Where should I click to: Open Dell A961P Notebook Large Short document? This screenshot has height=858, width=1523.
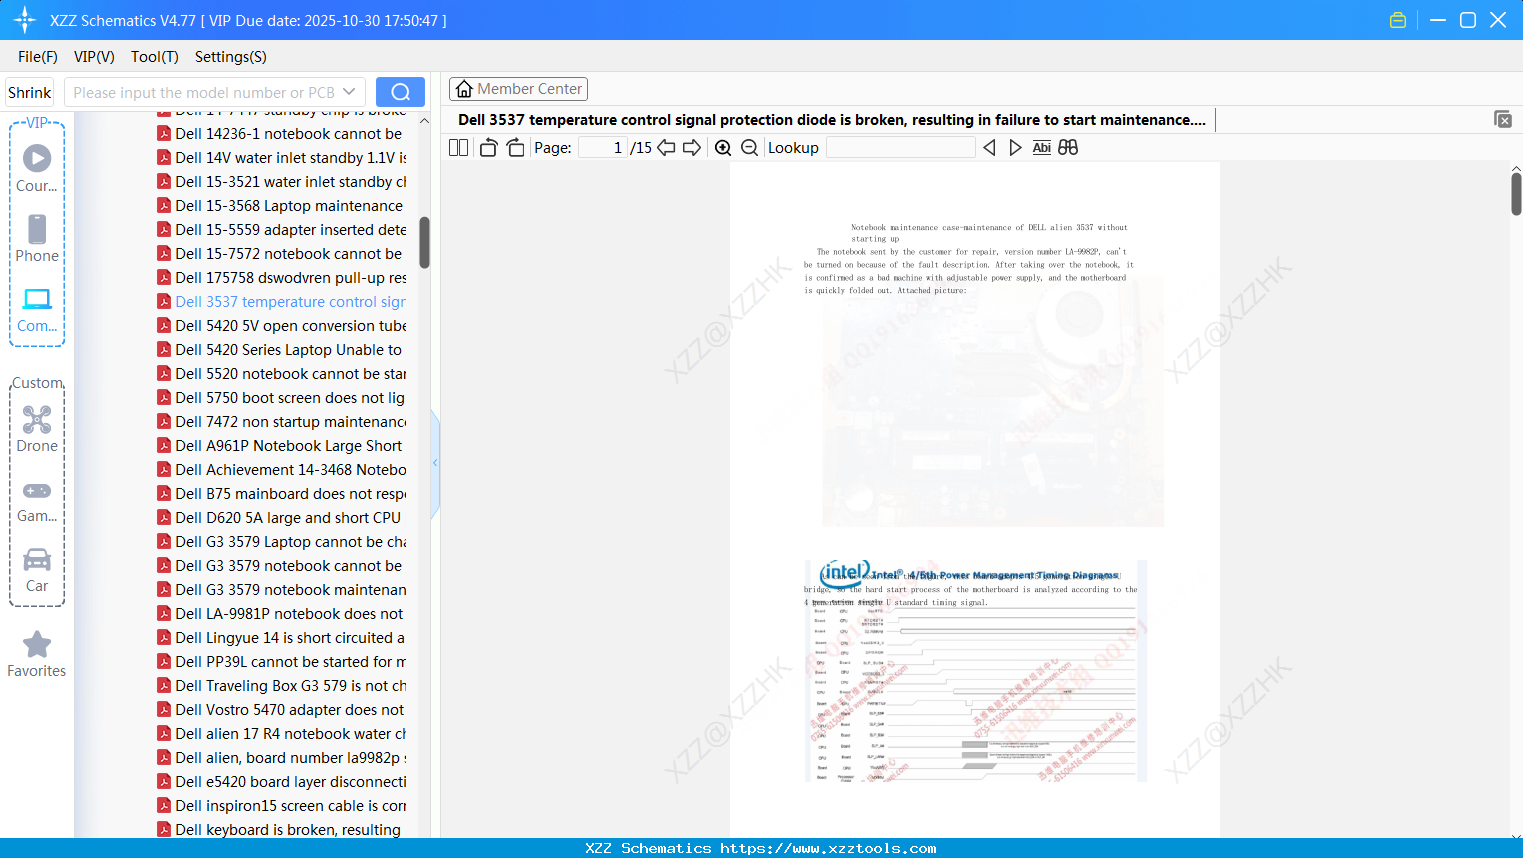[x=289, y=445]
